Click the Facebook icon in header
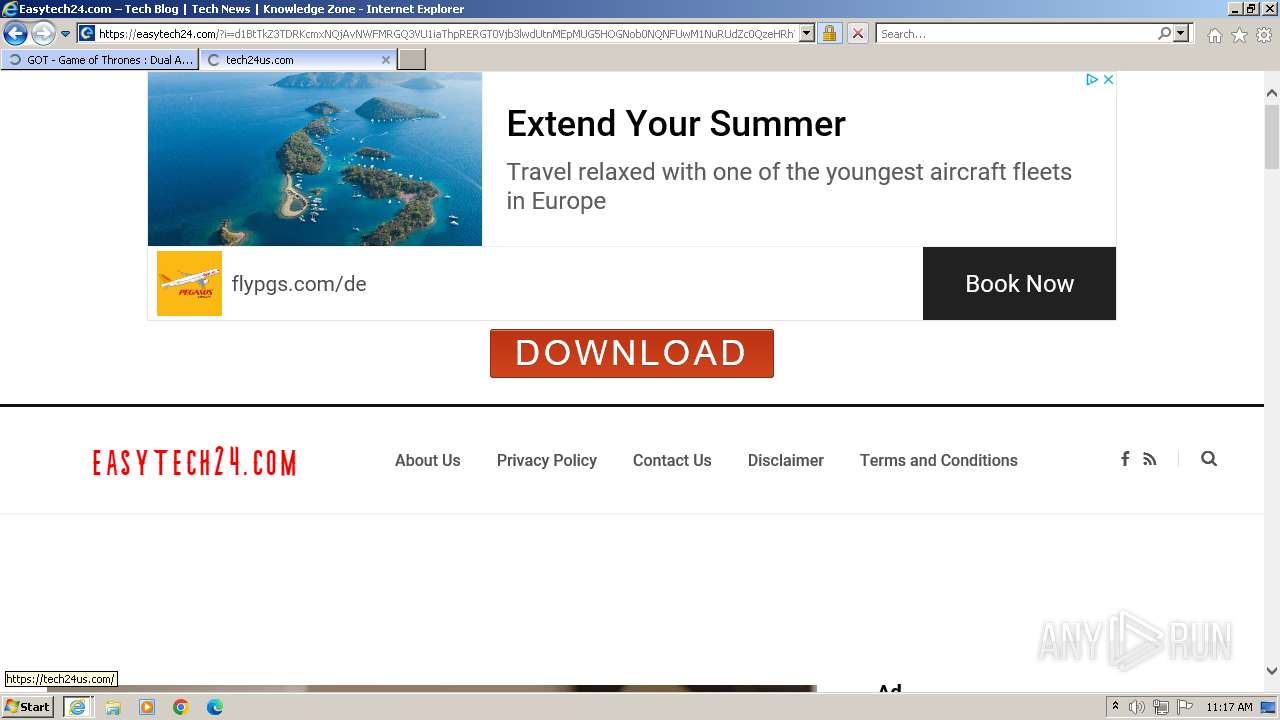 [1125, 459]
